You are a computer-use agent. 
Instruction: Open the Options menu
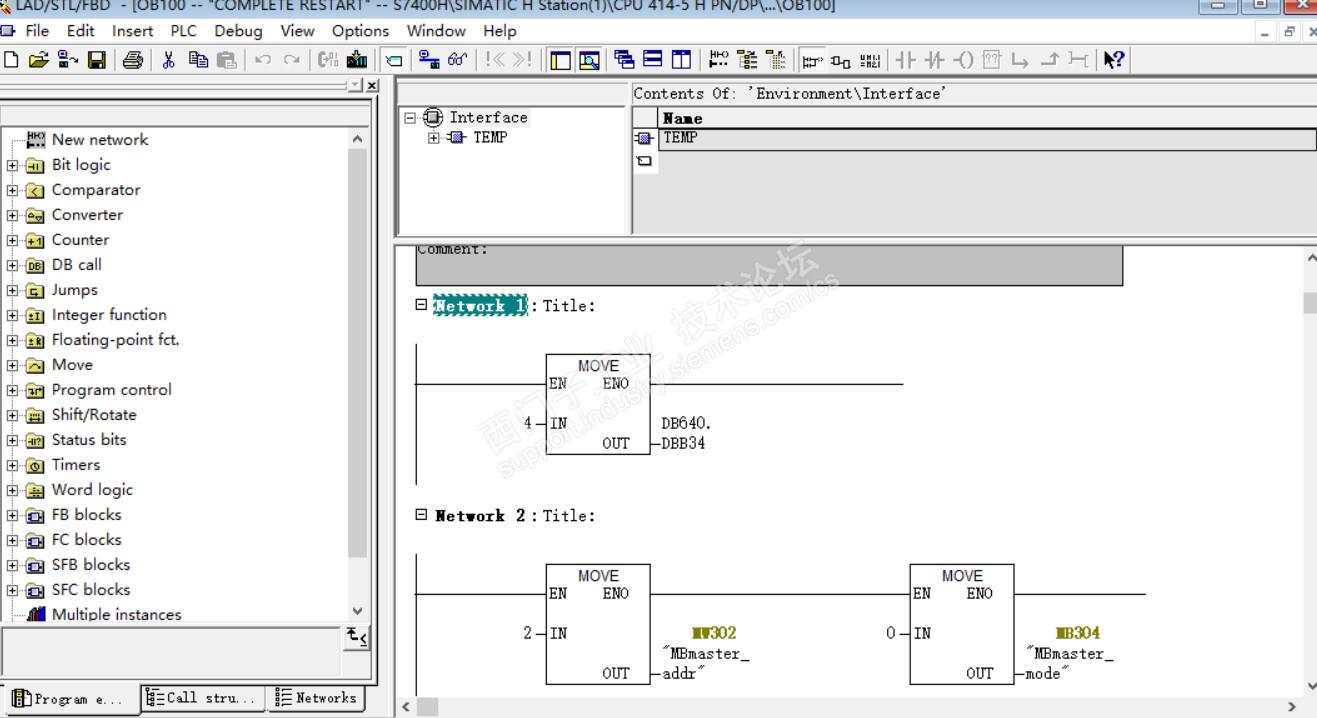(x=360, y=31)
